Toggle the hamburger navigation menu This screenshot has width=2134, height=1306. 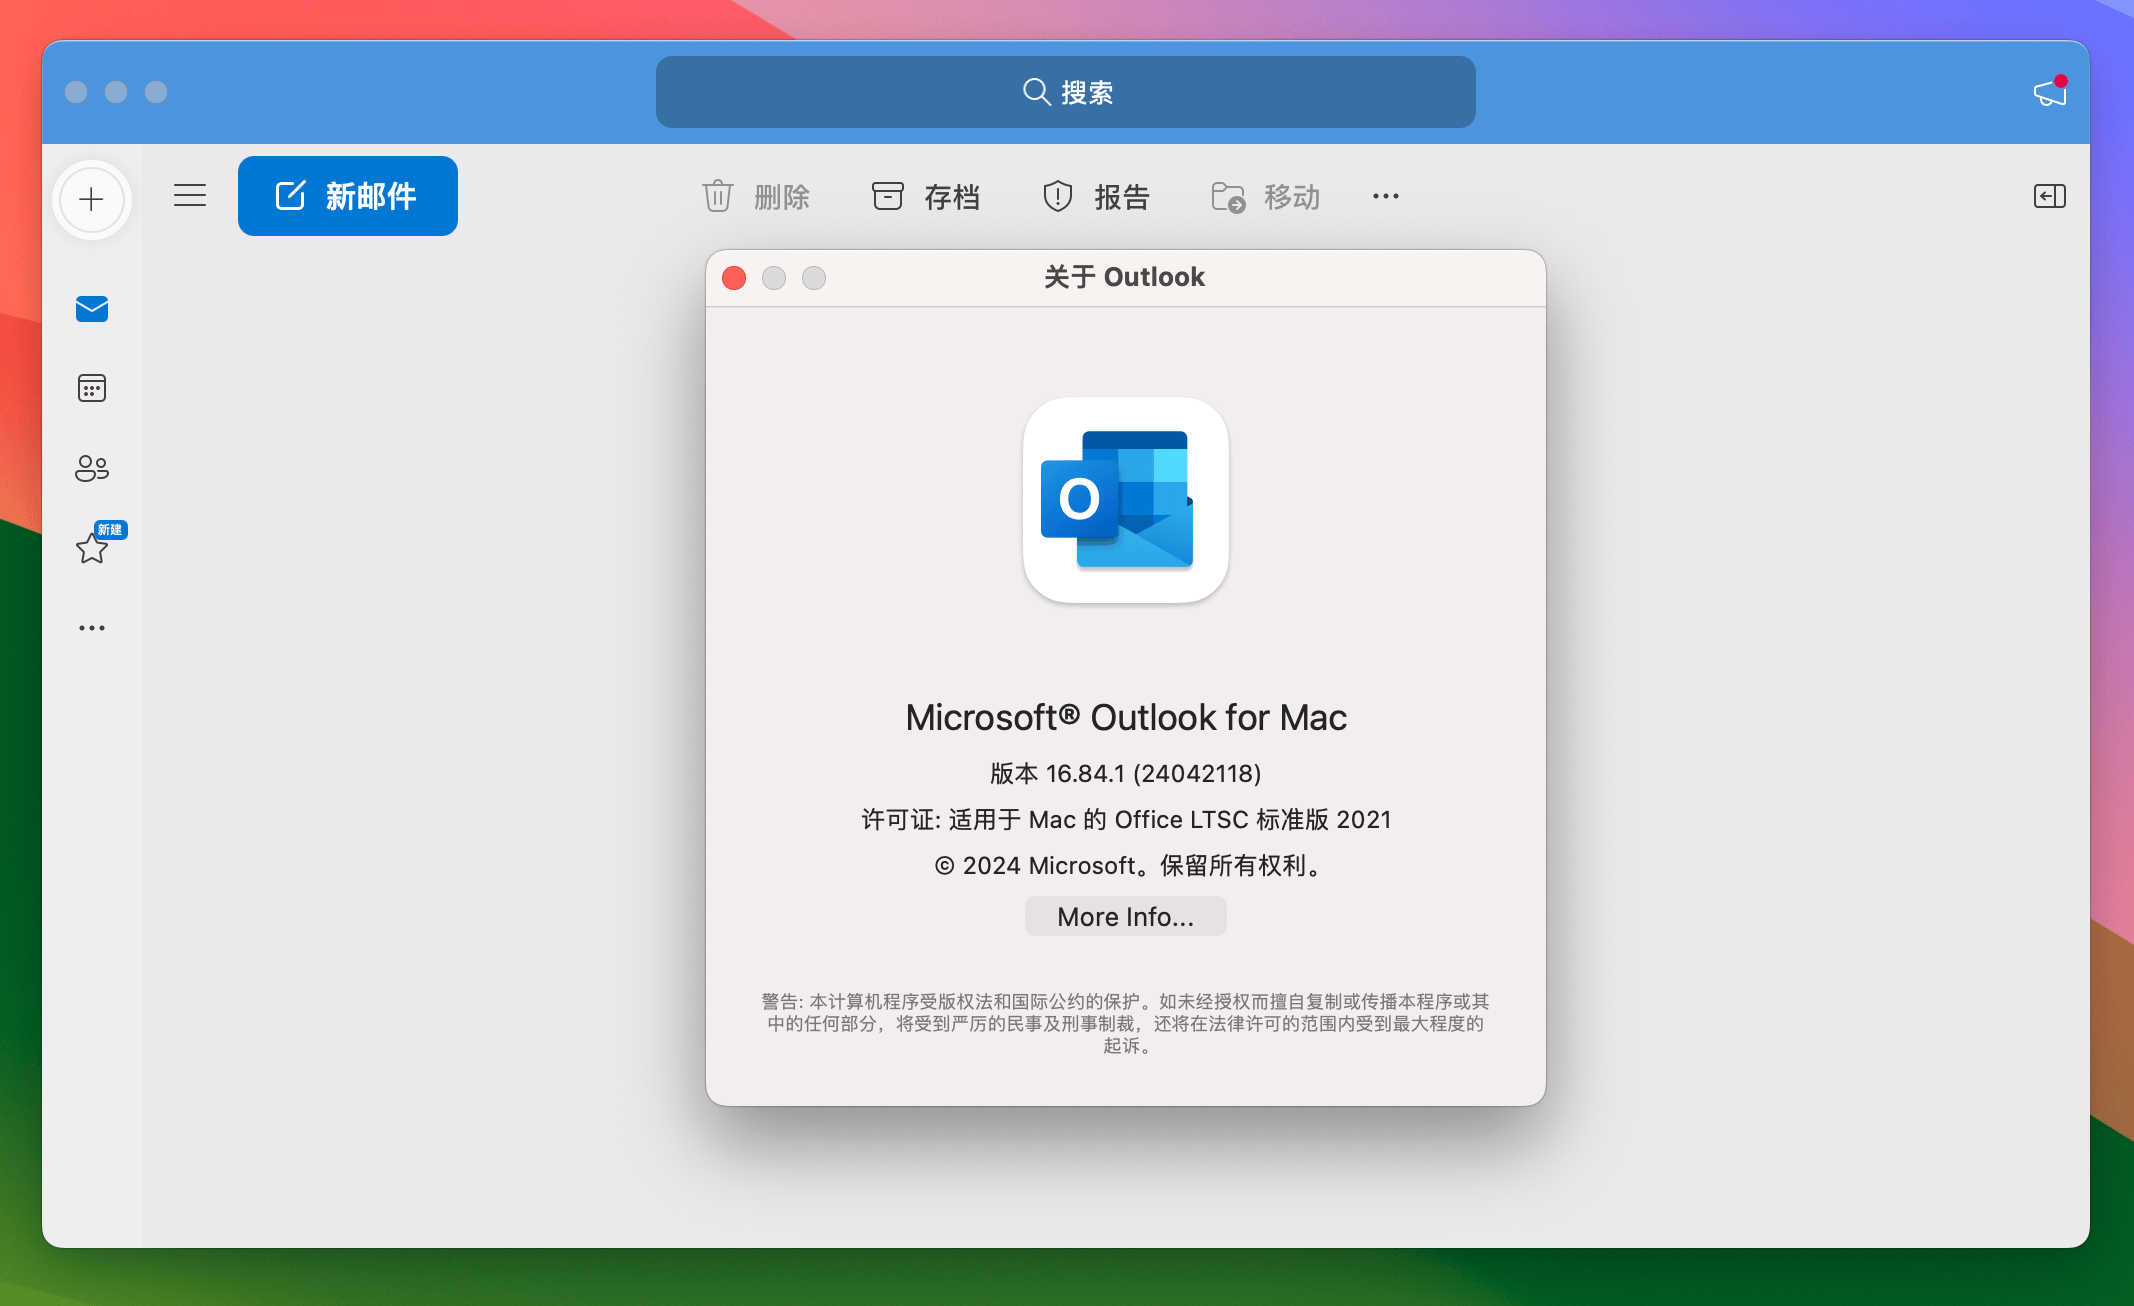[190, 196]
